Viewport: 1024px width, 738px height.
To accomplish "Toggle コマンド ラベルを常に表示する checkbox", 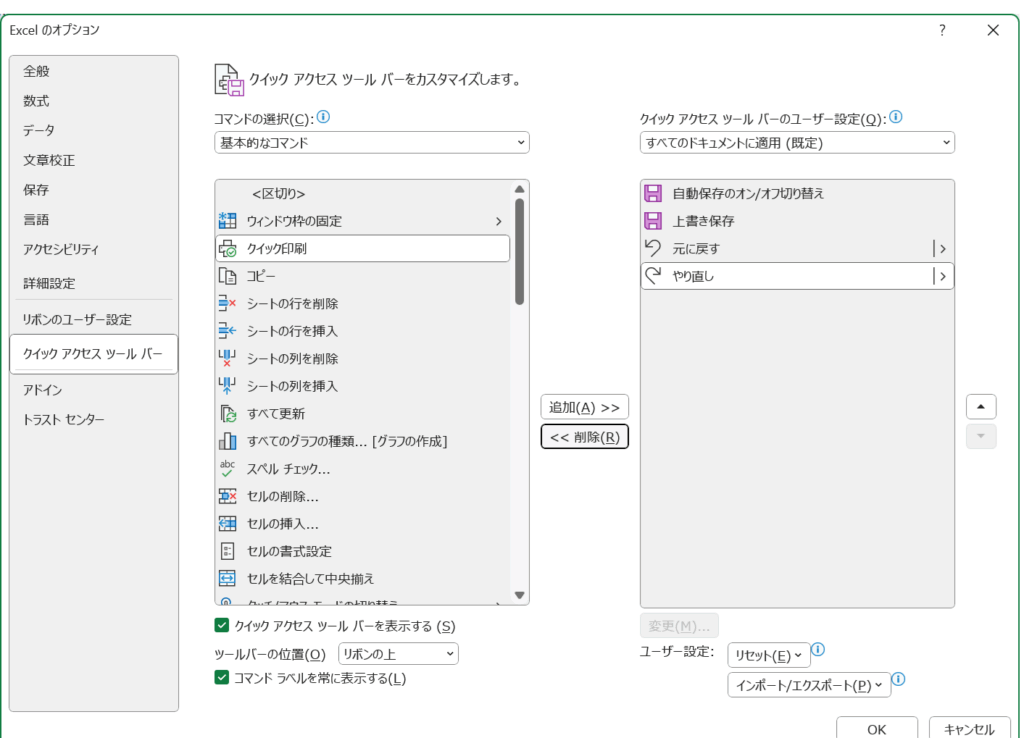I will click(x=222, y=677).
